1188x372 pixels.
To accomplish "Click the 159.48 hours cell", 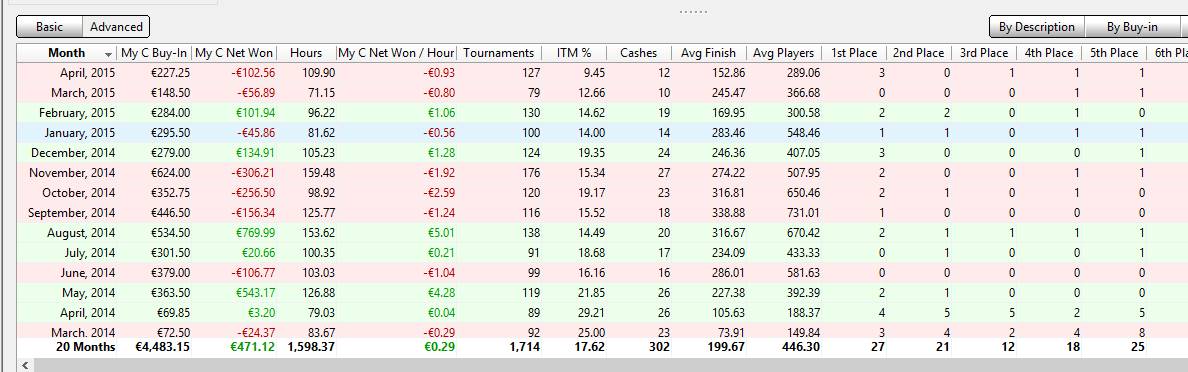I will pyautogui.click(x=318, y=173).
